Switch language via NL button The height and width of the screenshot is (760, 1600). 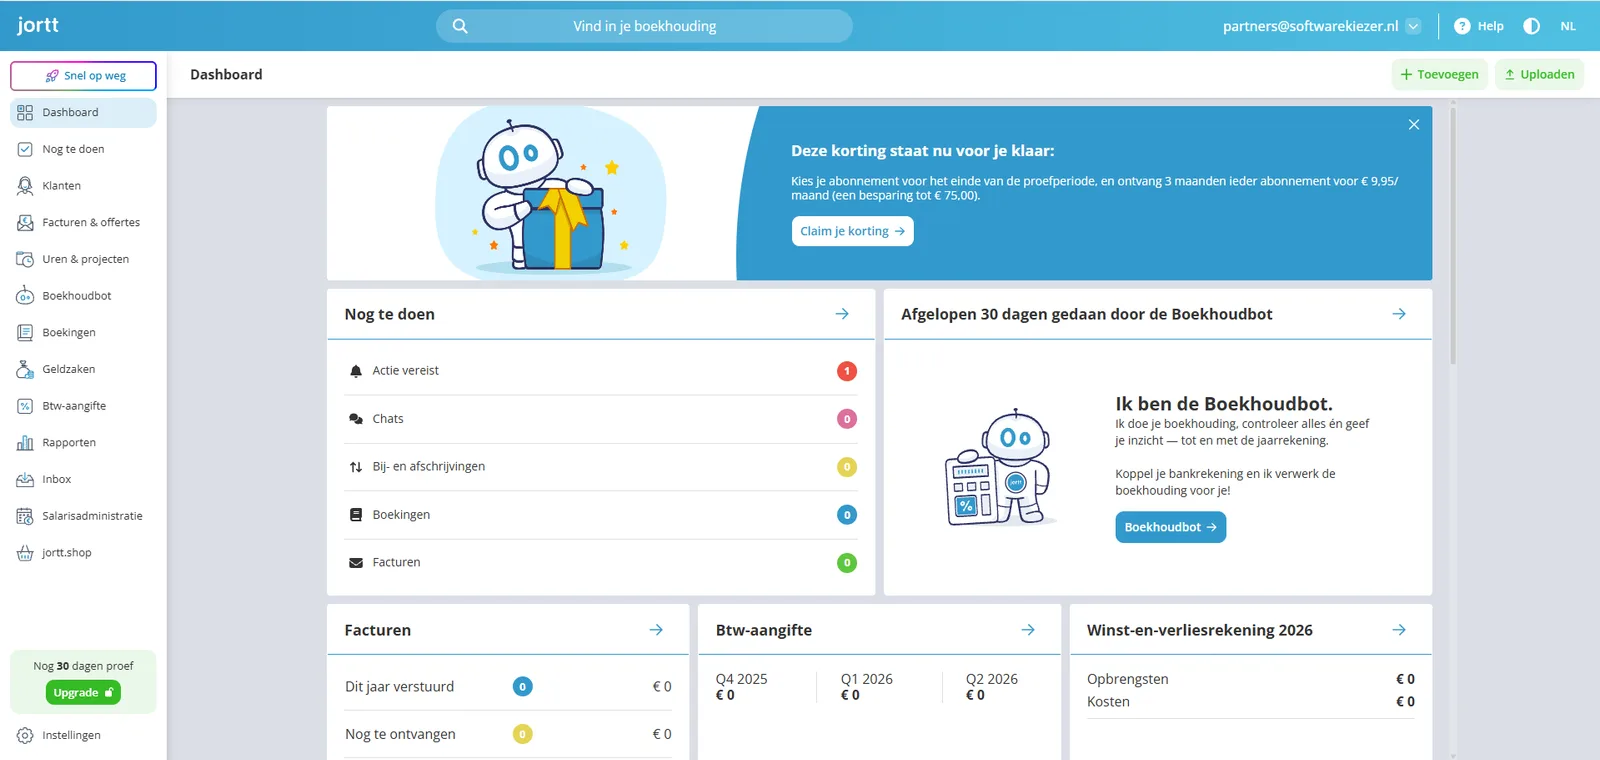(1568, 26)
